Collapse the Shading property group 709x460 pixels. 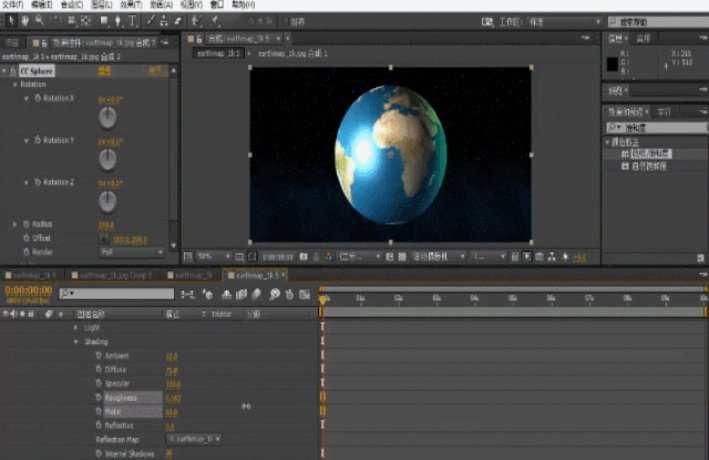[x=76, y=341]
